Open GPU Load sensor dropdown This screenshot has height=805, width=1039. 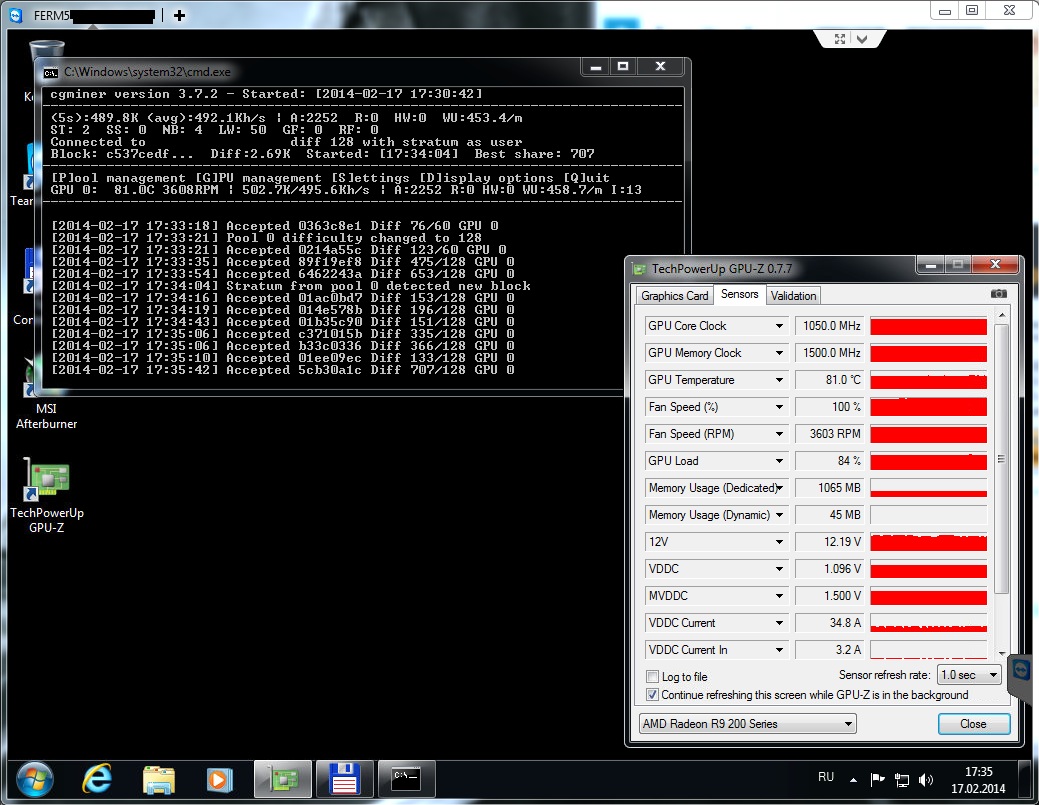coord(779,461)
